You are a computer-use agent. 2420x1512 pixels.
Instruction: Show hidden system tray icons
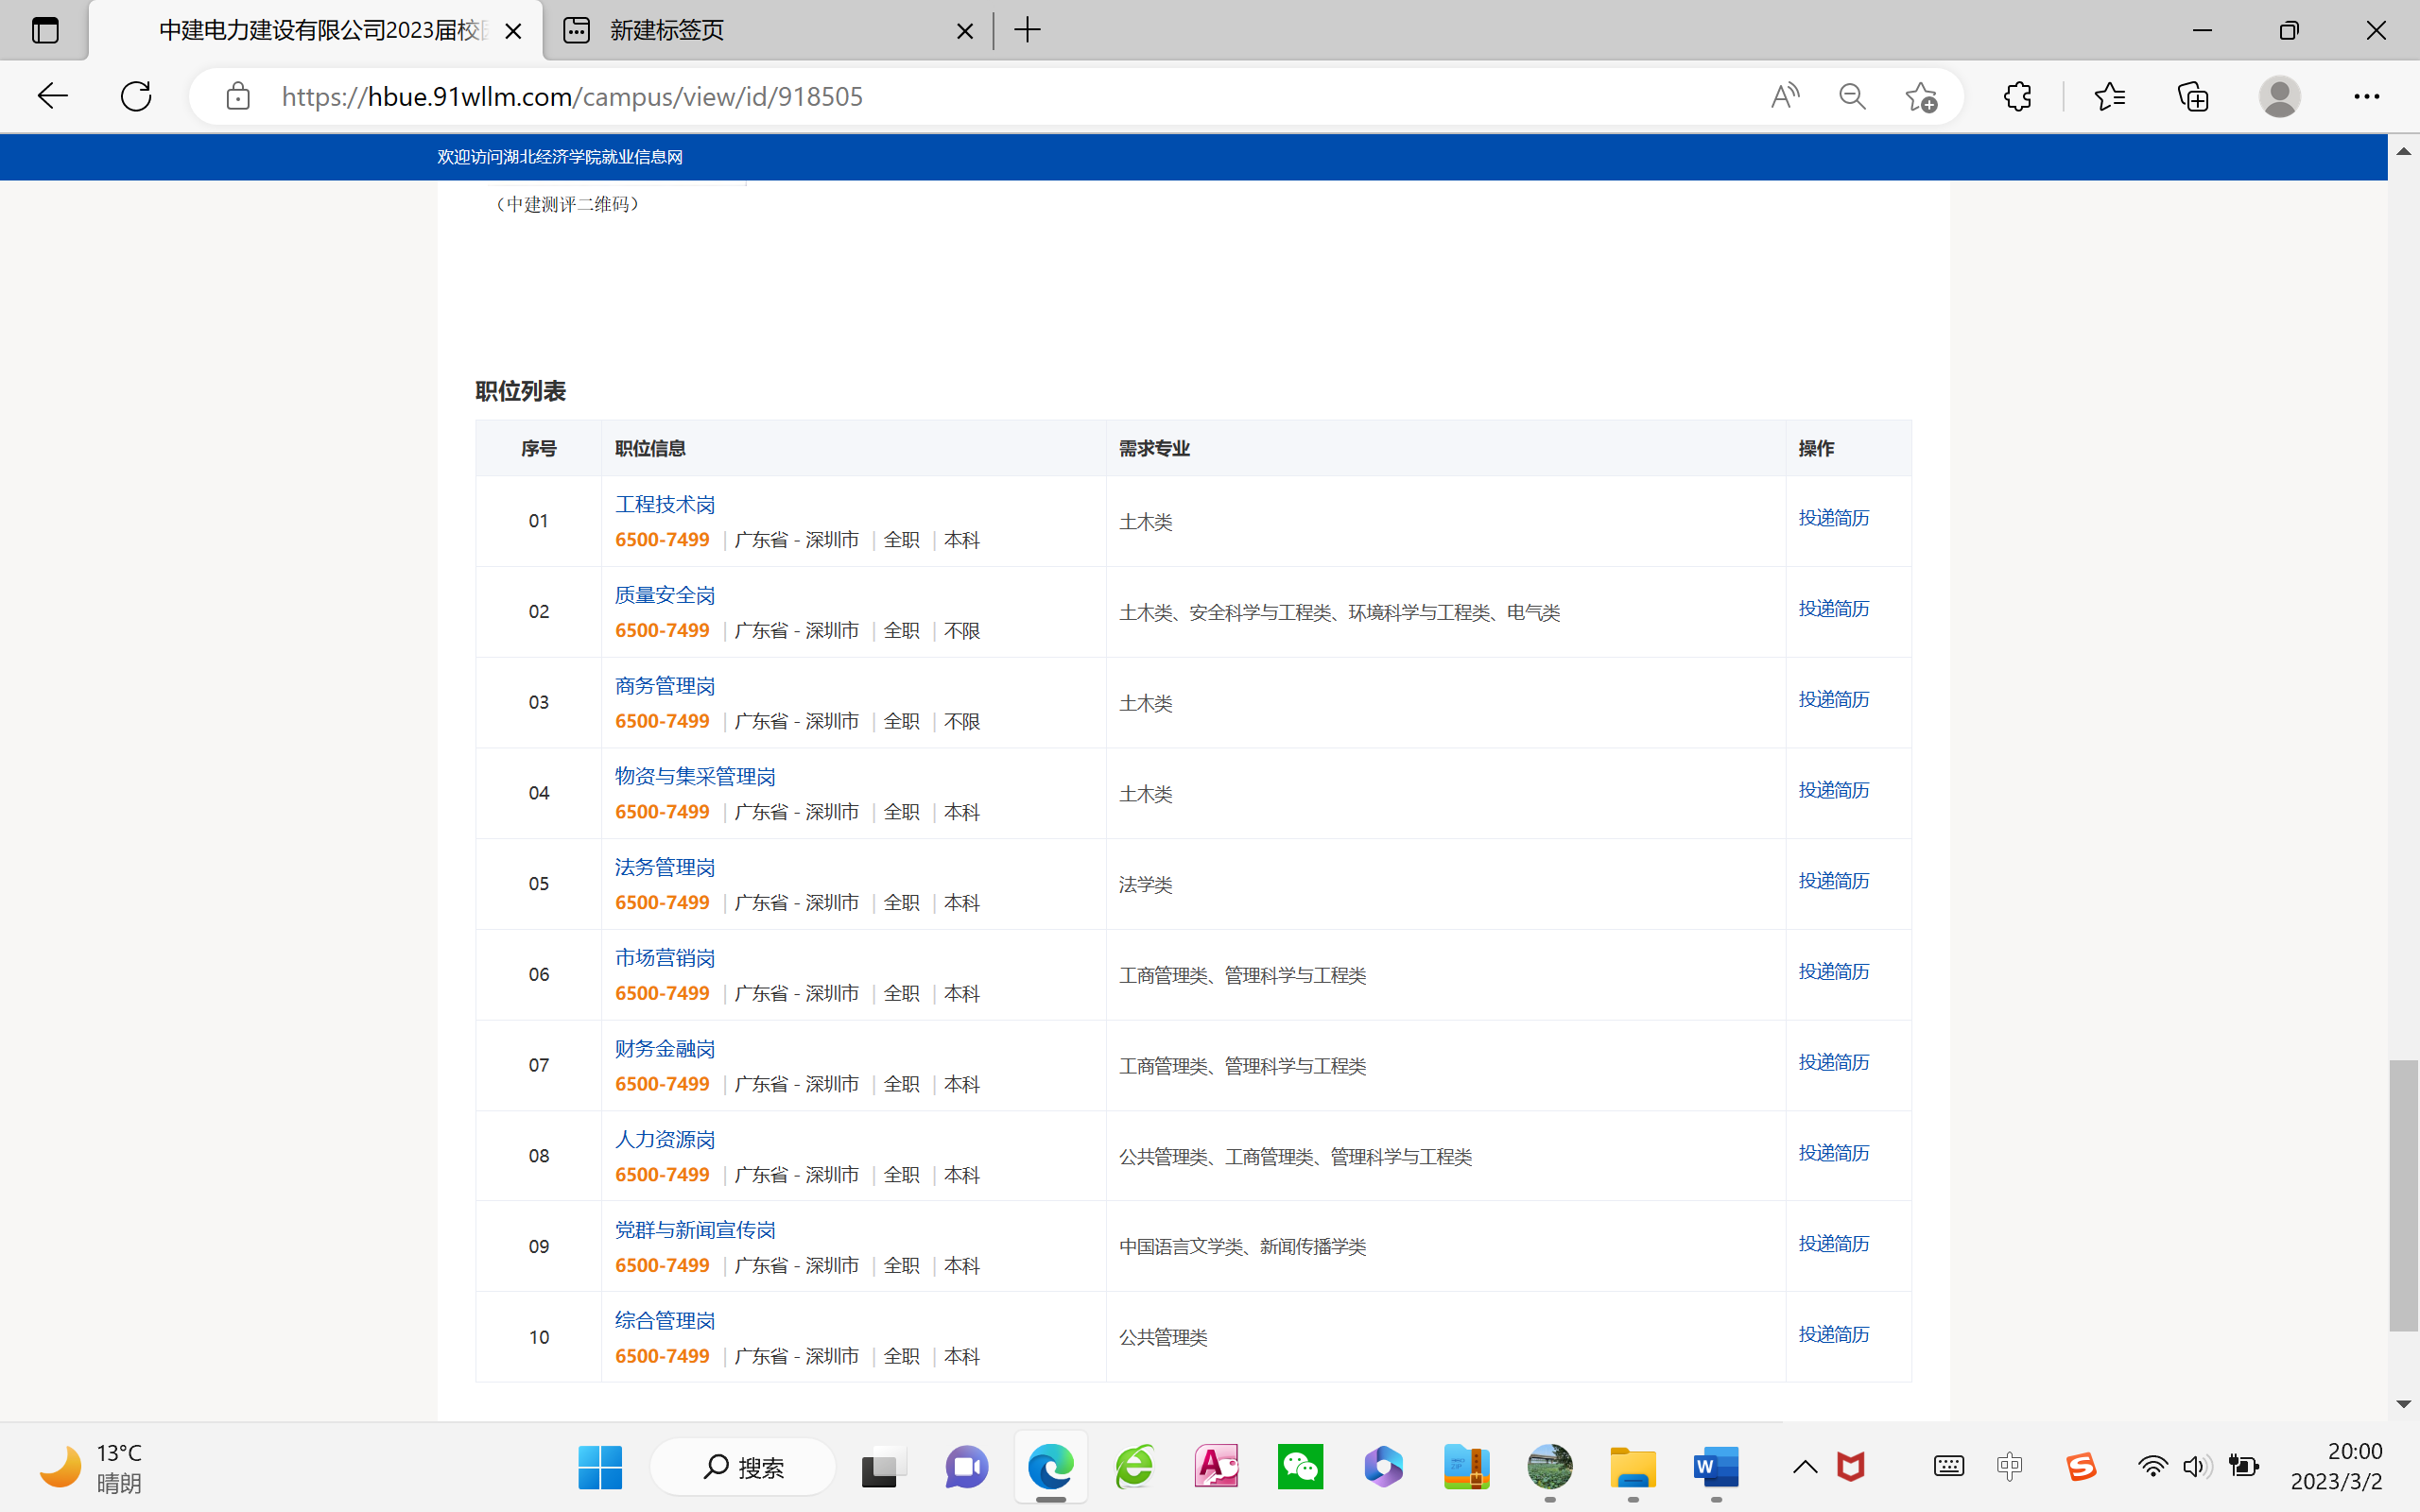[1804, 1467]
